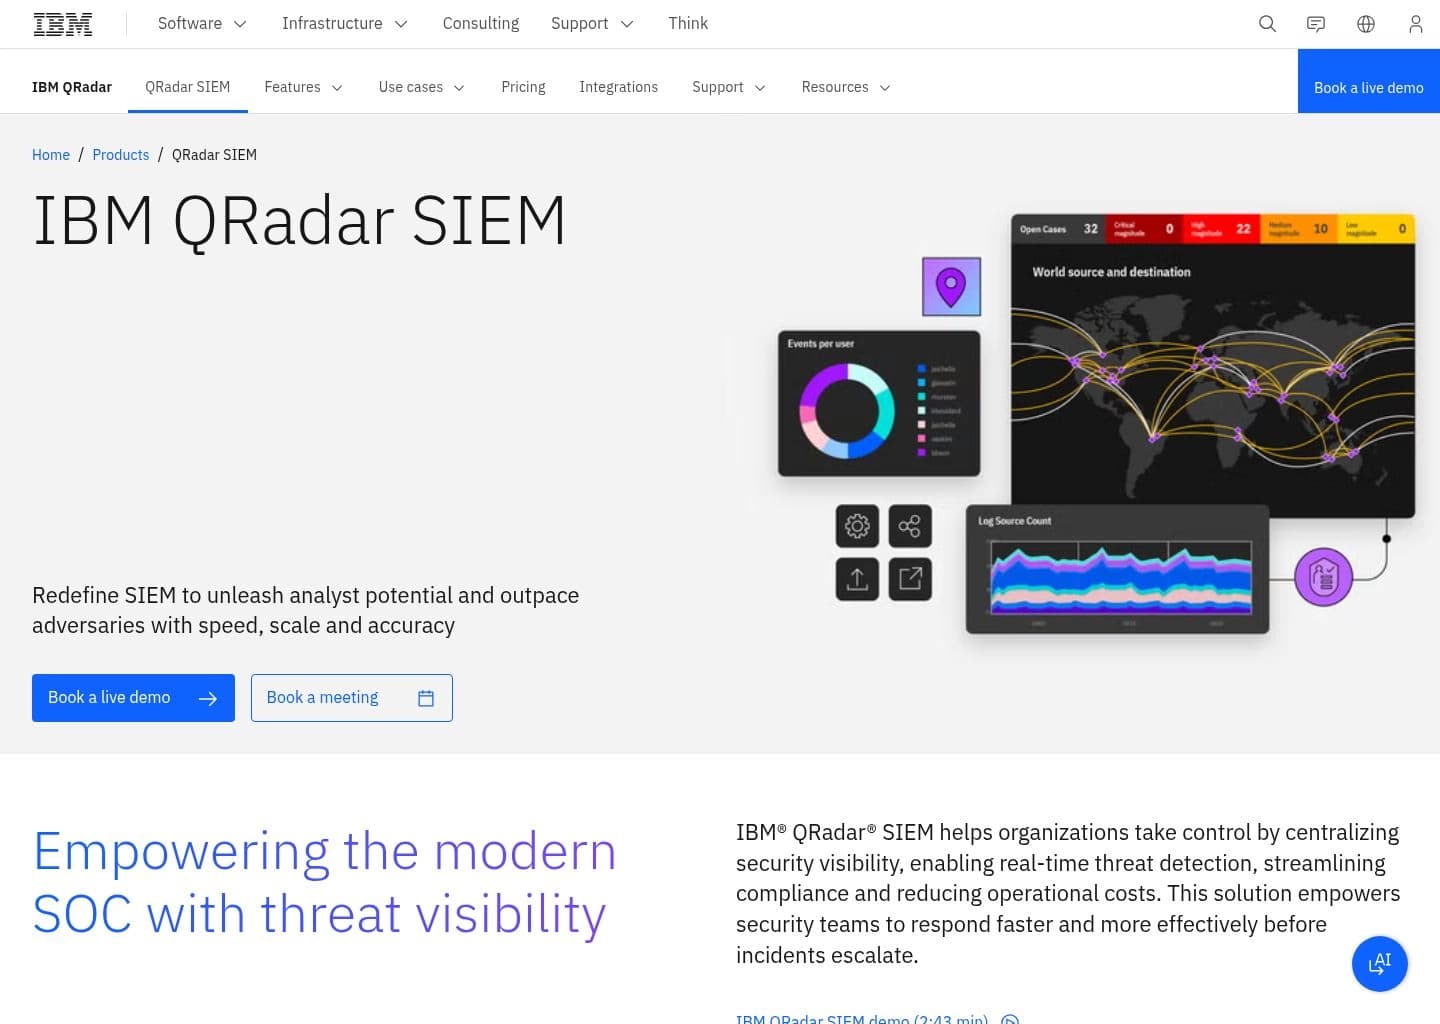Go to Home breadcrumb
The width and height of the screenshot is (1440, 1024).
pyautogui.click(x=51, y=155)
